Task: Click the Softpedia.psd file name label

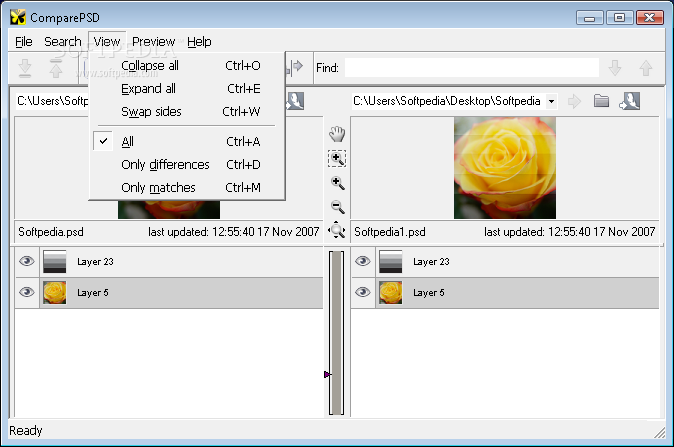Action: (x=51, y=232)
